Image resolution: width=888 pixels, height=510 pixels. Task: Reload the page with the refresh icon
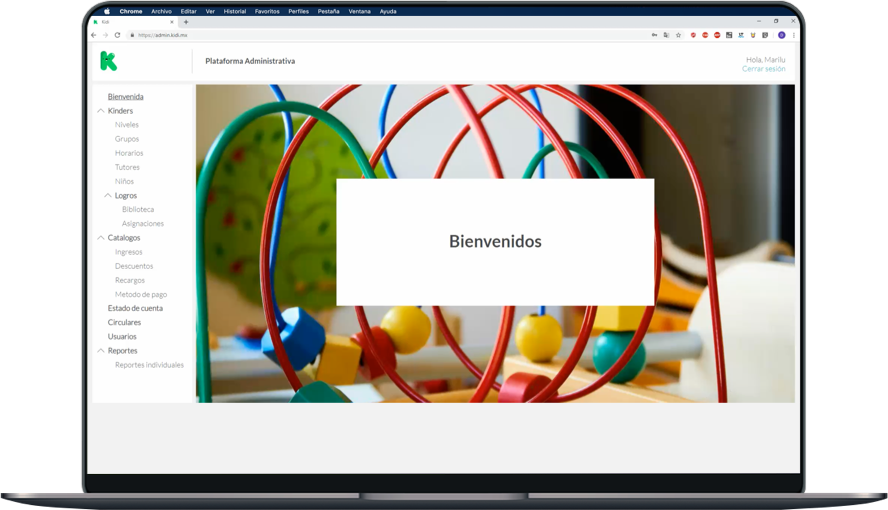(117, 35)
